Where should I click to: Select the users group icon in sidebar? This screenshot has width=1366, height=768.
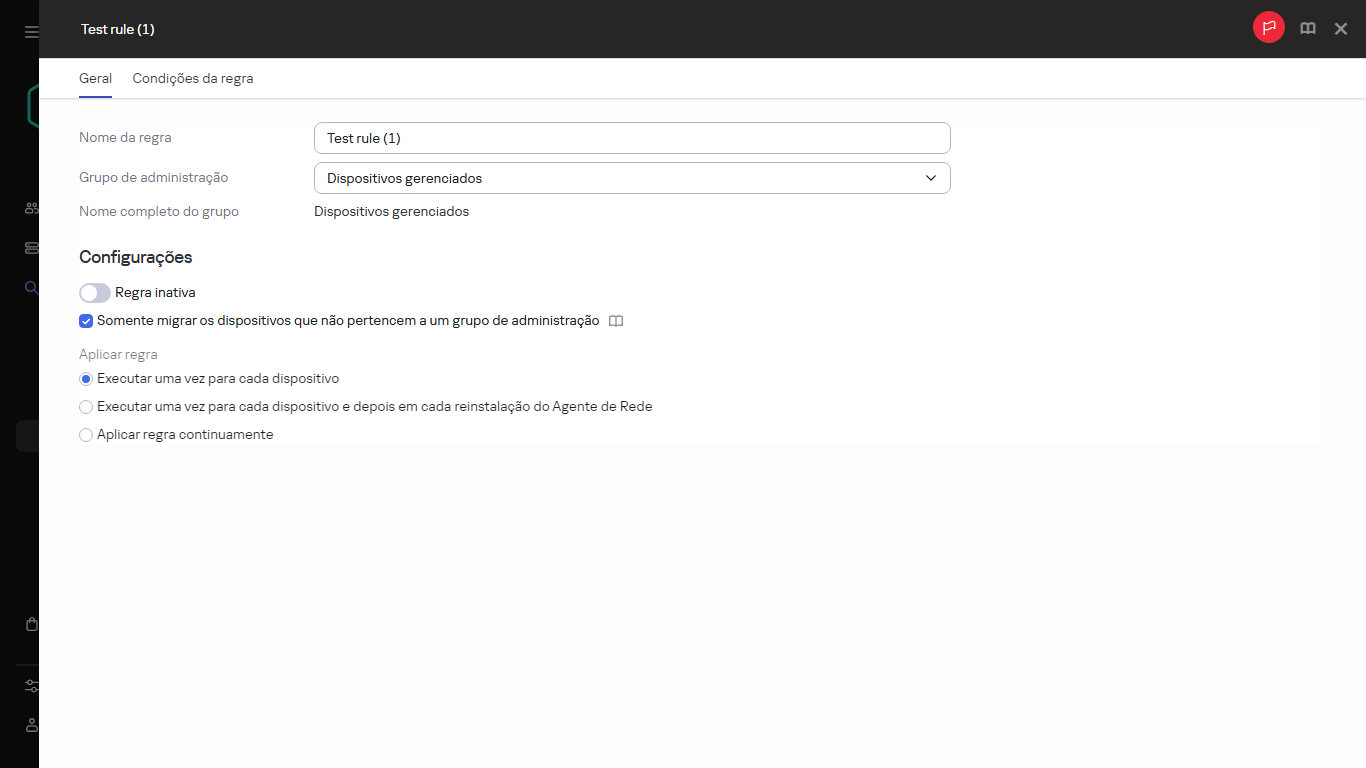(30, 207)
